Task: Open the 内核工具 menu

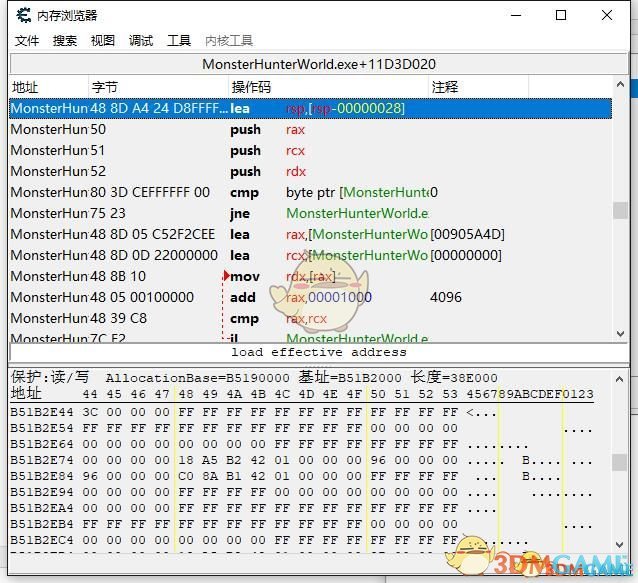Action: [229, 40]
